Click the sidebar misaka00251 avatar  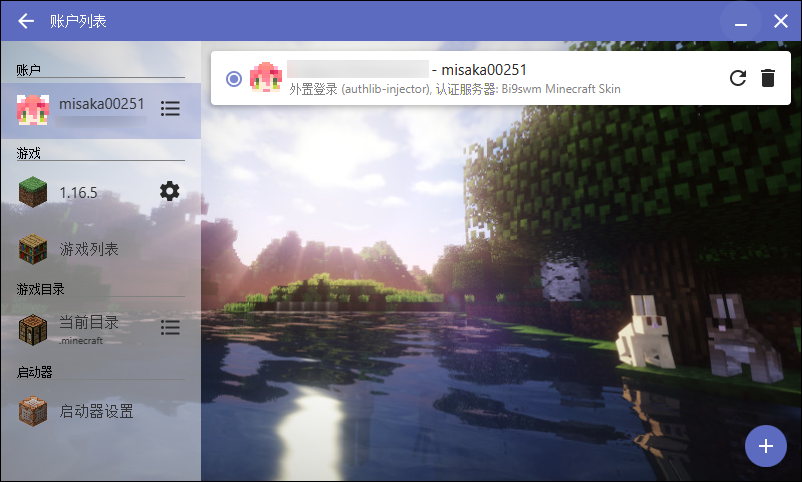click(33, 109)
